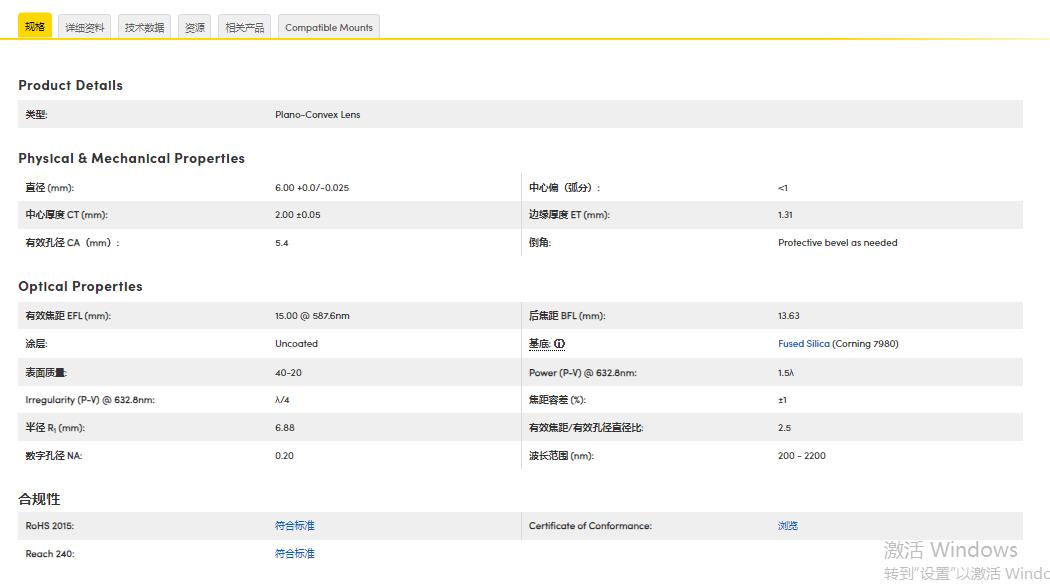Click the 直径 (mm) label
Image resolution: width=1050 pixels, height=588 pixels.
50,188
